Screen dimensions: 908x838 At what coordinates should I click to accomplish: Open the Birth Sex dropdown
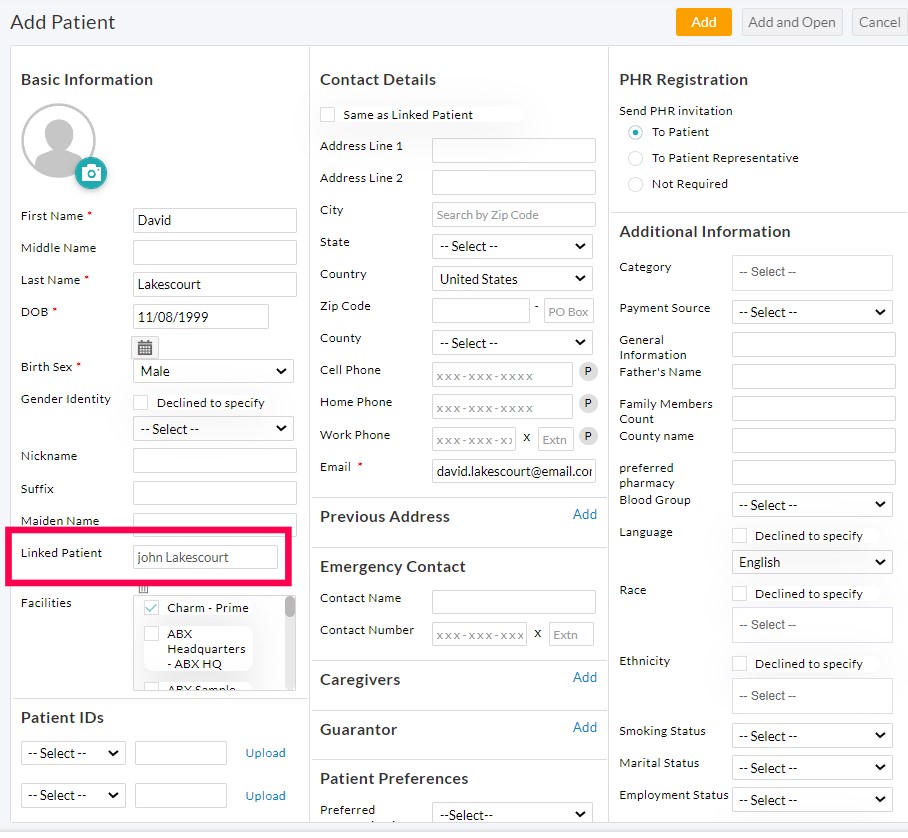213,372
